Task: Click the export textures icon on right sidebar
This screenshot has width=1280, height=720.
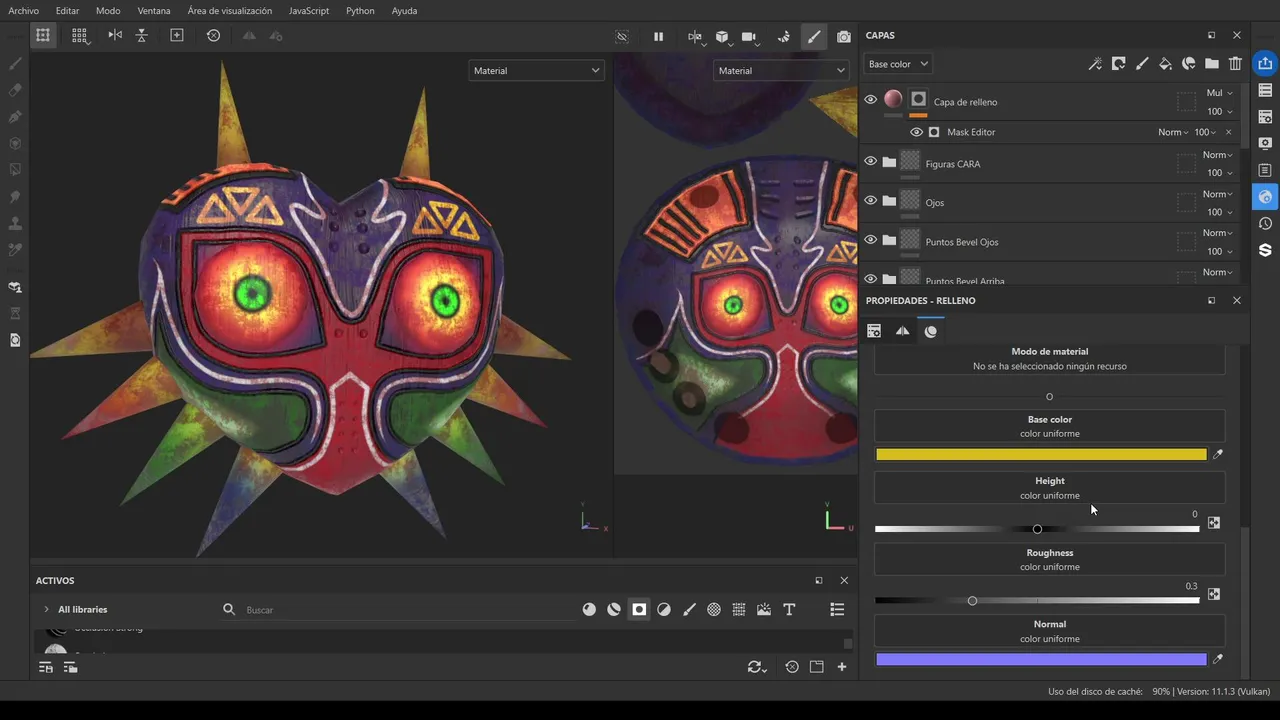Action: click(x=1265, y=64)
